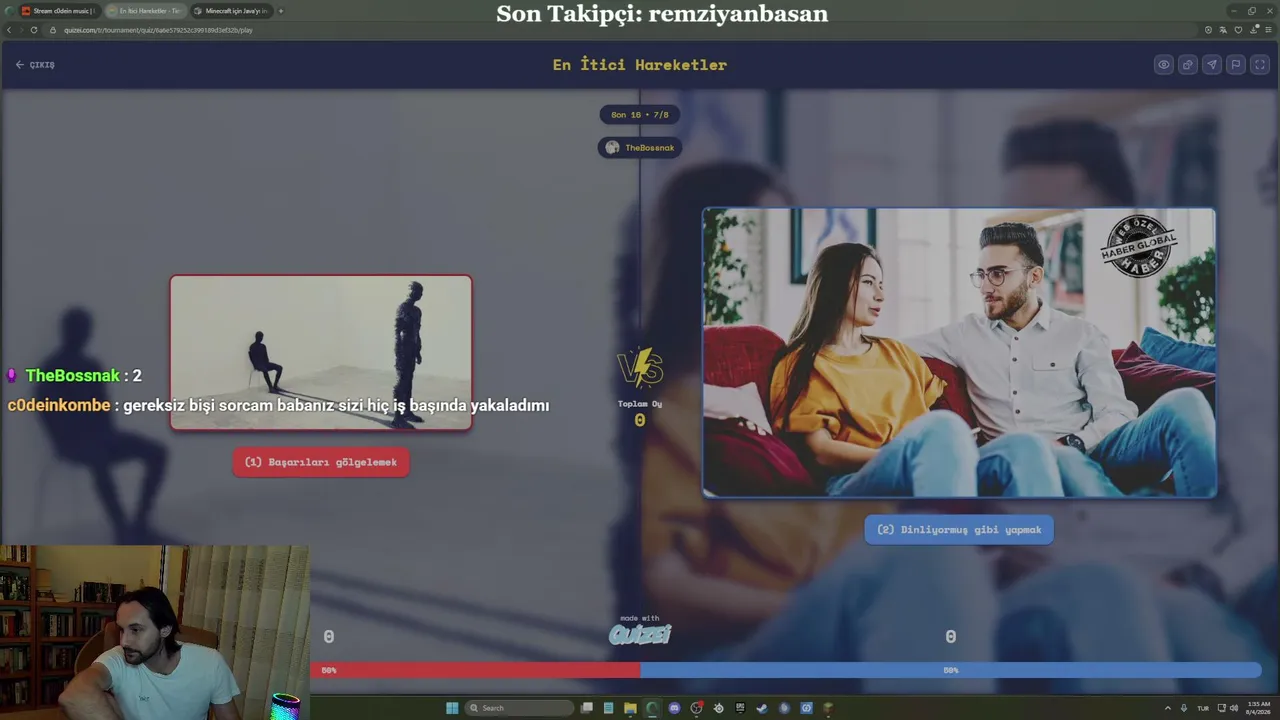Choose option (1) Başarıları gölgelemek
Viewport: 1280px width, 720px height.
(321, 462)
